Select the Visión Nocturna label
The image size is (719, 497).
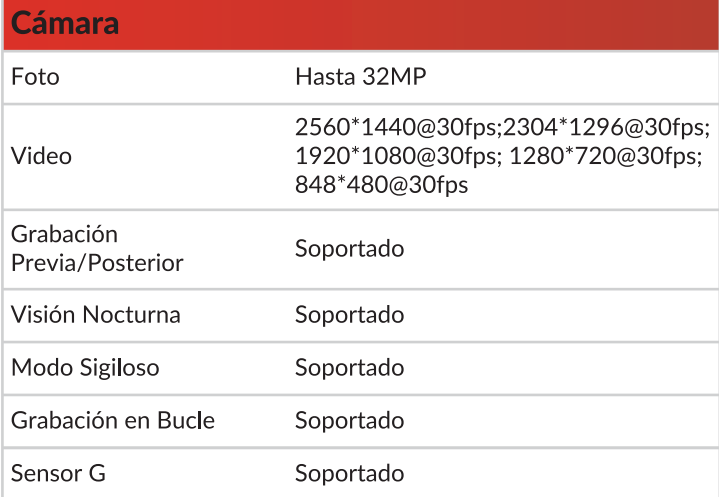pyautogui.click(x=95, y=315)
